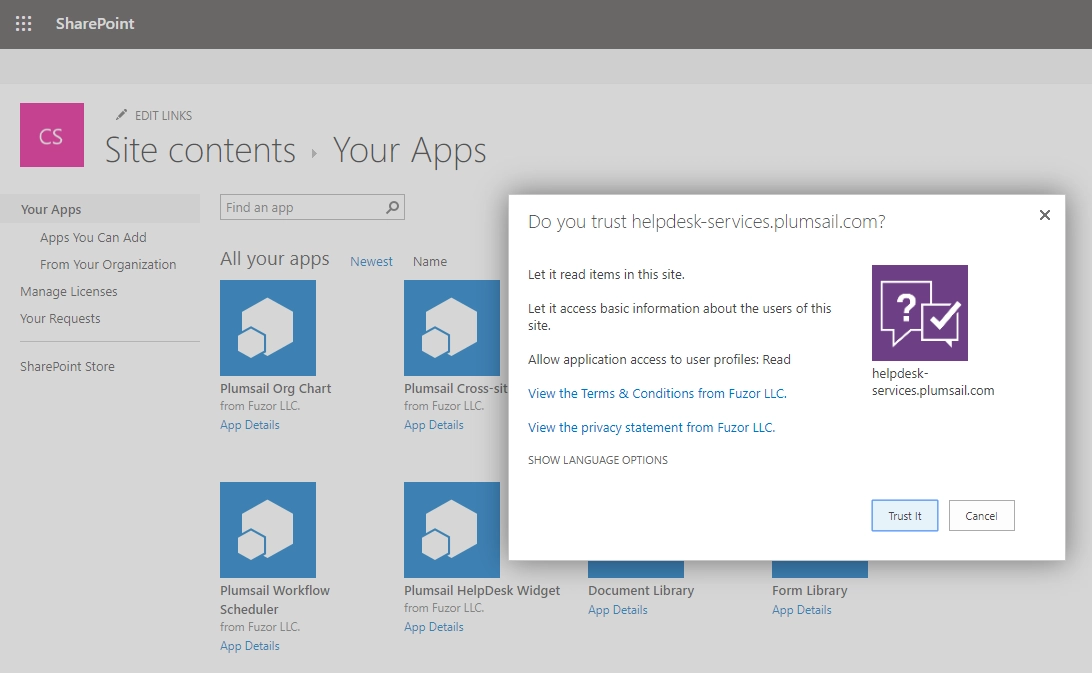1092x673 pixels.
Task: Click the helpdesk-services.plumsail.com label under icon
Action: pyautogui.click(x=933, y=382)
